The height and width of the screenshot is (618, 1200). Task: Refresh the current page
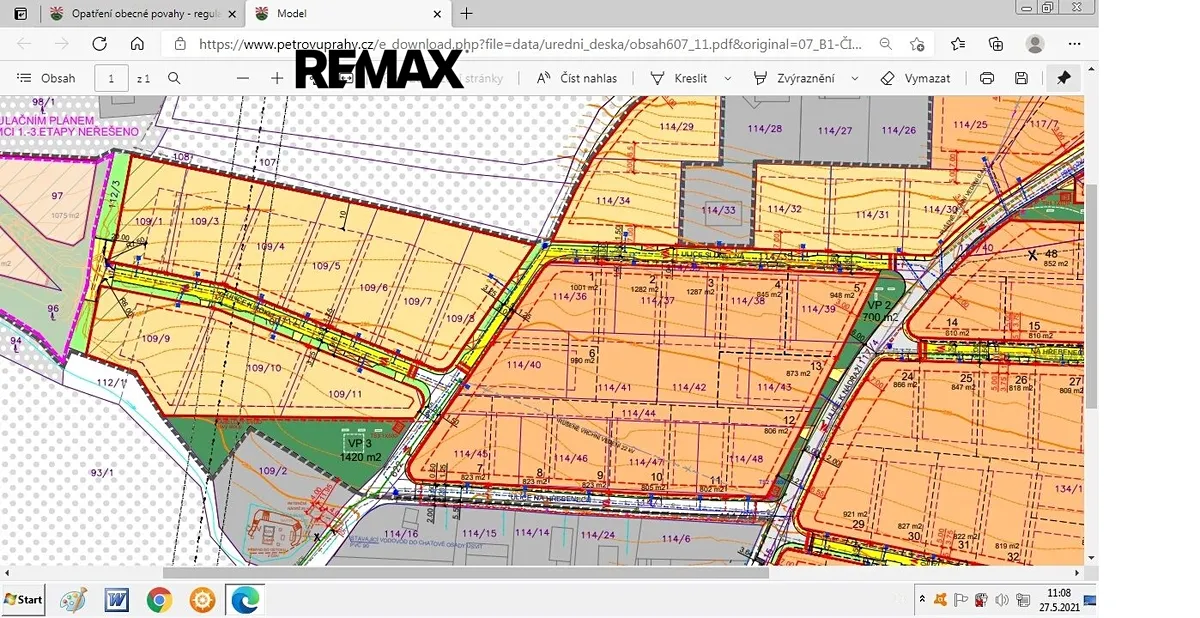99,44
